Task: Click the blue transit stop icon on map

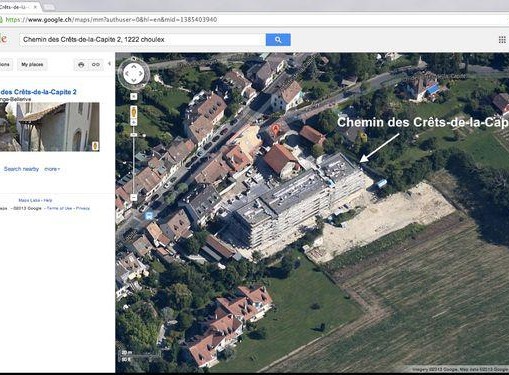Action: click(148, 216)
